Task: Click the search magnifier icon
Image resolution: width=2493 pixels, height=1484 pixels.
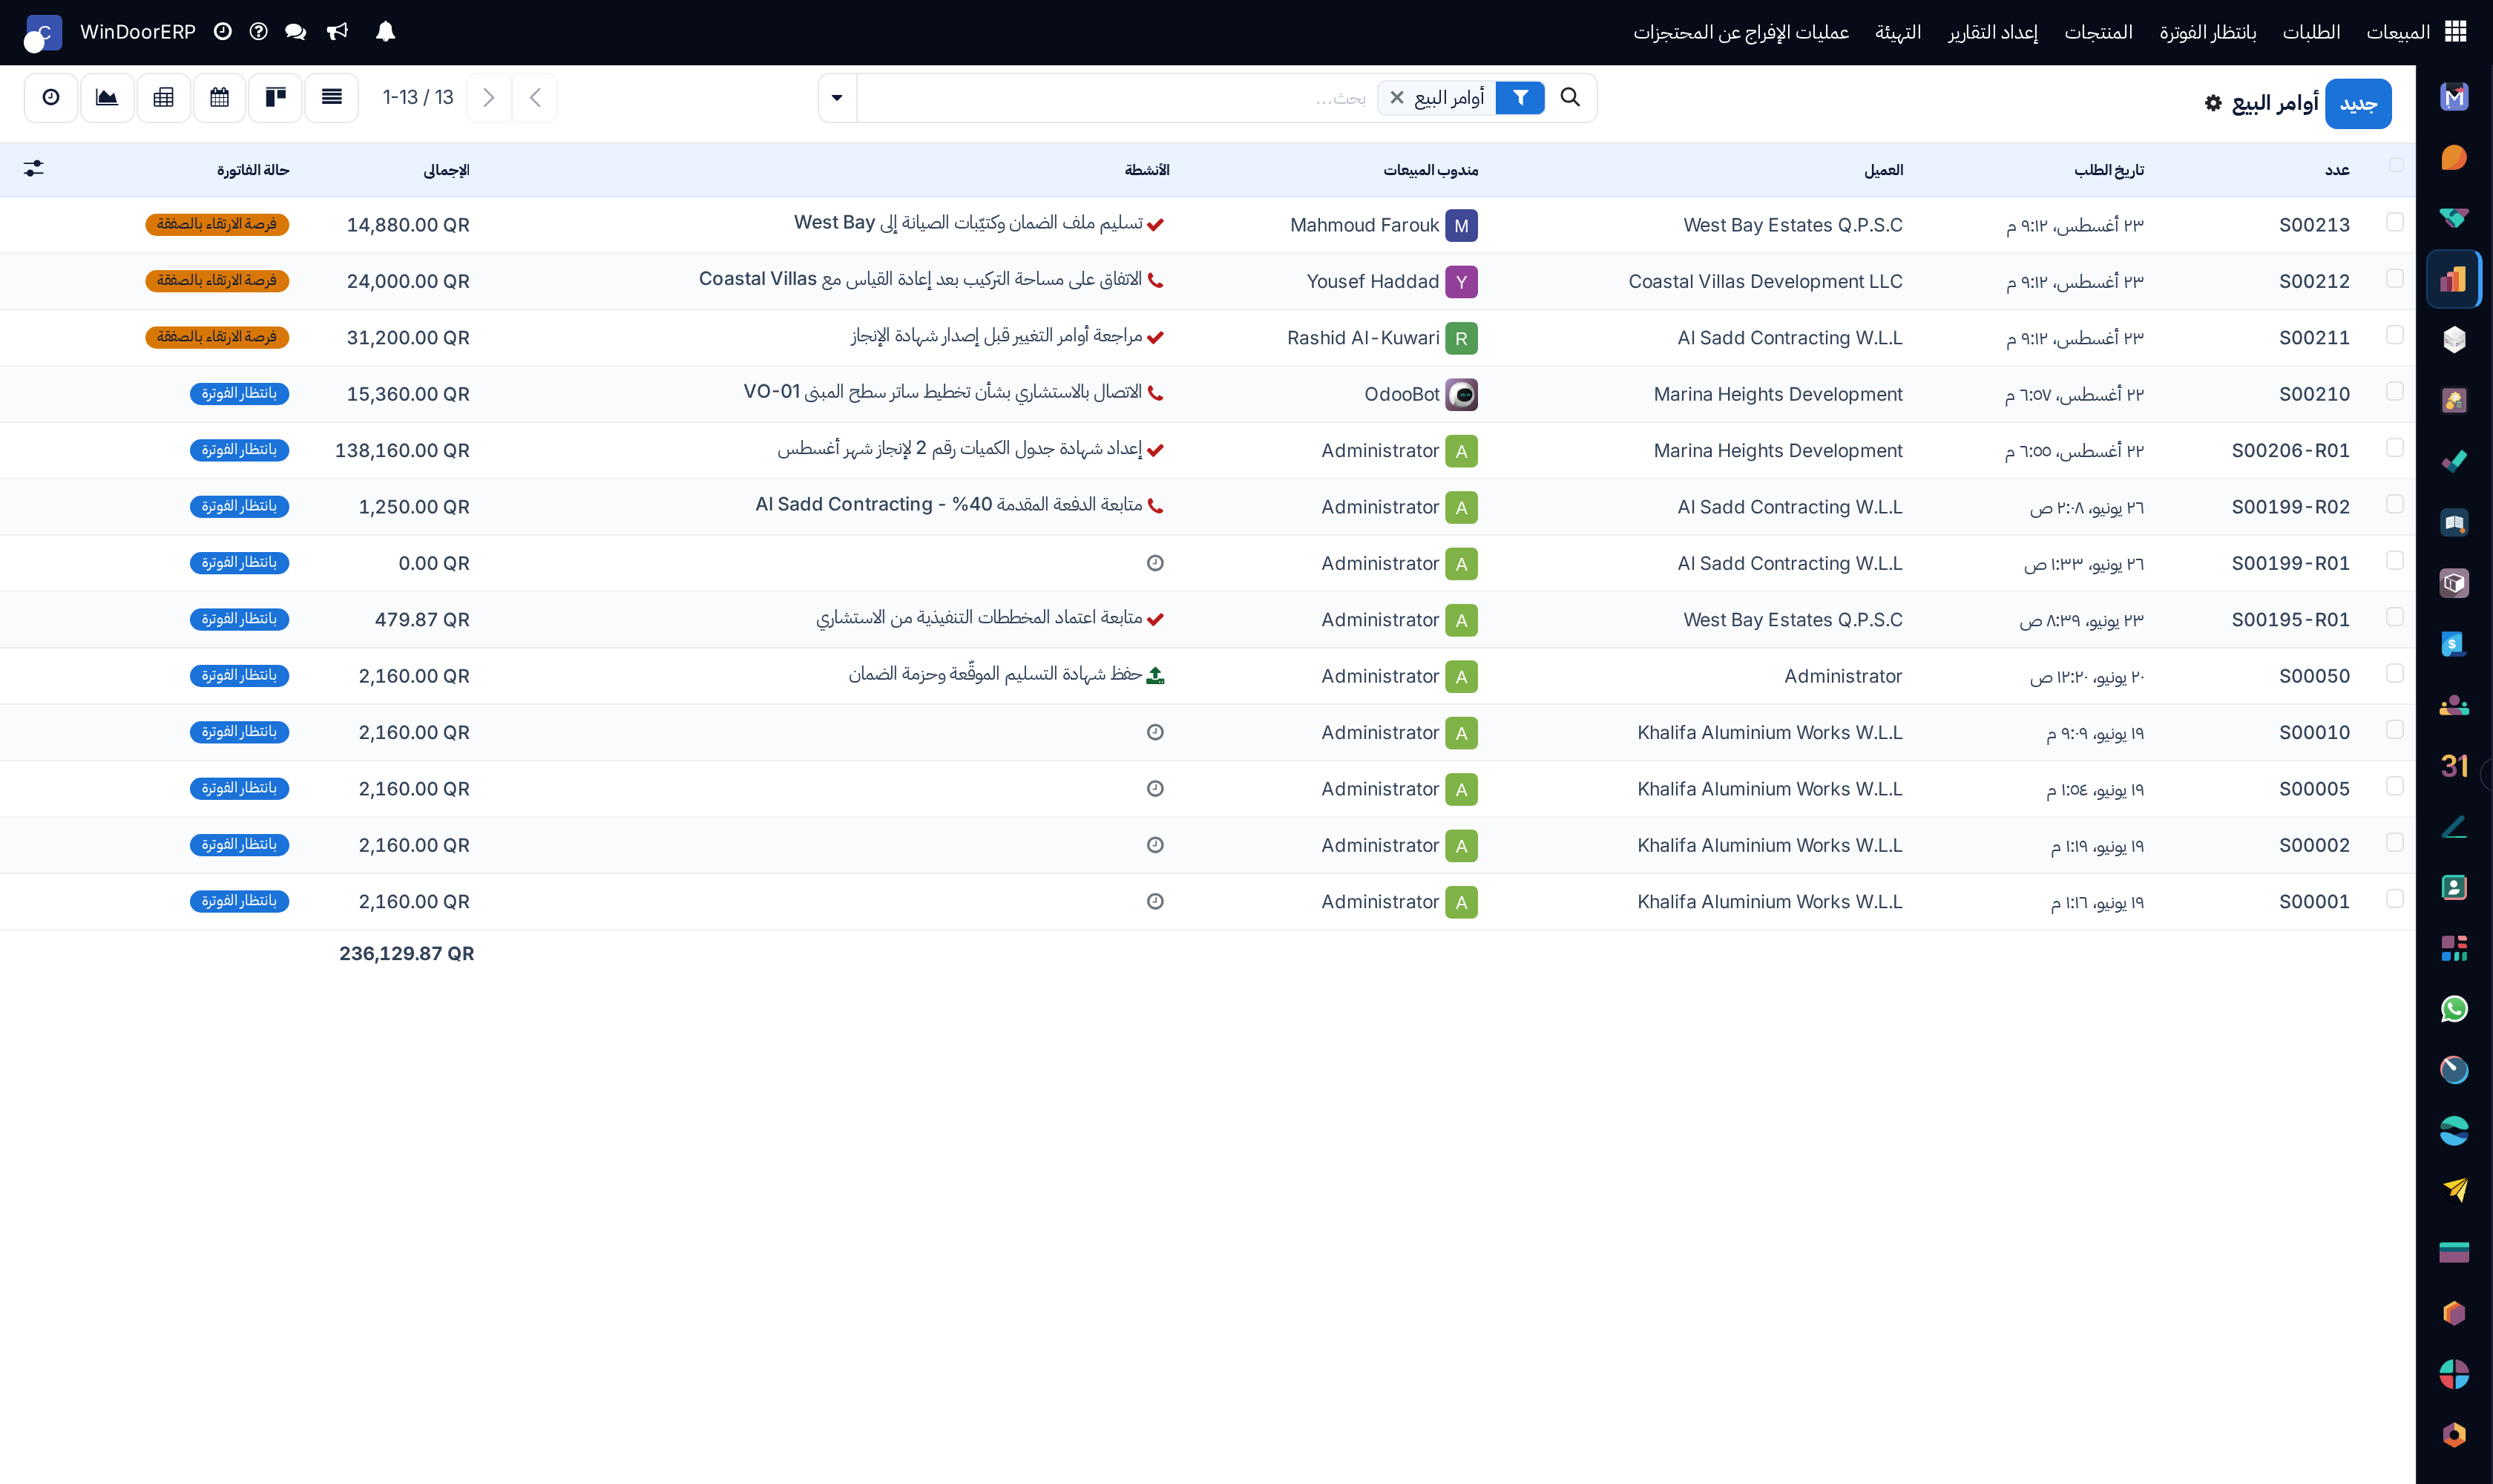Action: pos(1570,98)
